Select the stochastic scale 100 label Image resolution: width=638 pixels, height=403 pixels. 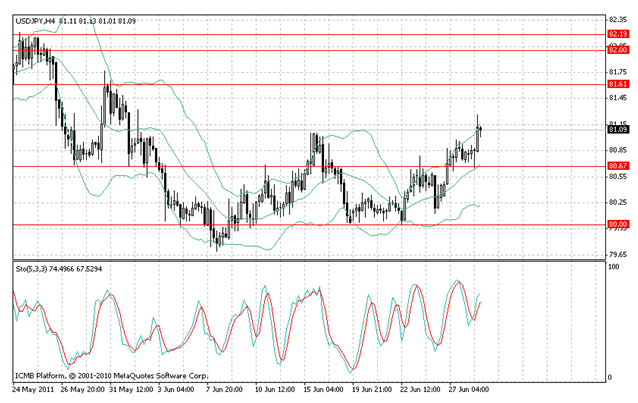pyautogui.click(x=614, y=268)
